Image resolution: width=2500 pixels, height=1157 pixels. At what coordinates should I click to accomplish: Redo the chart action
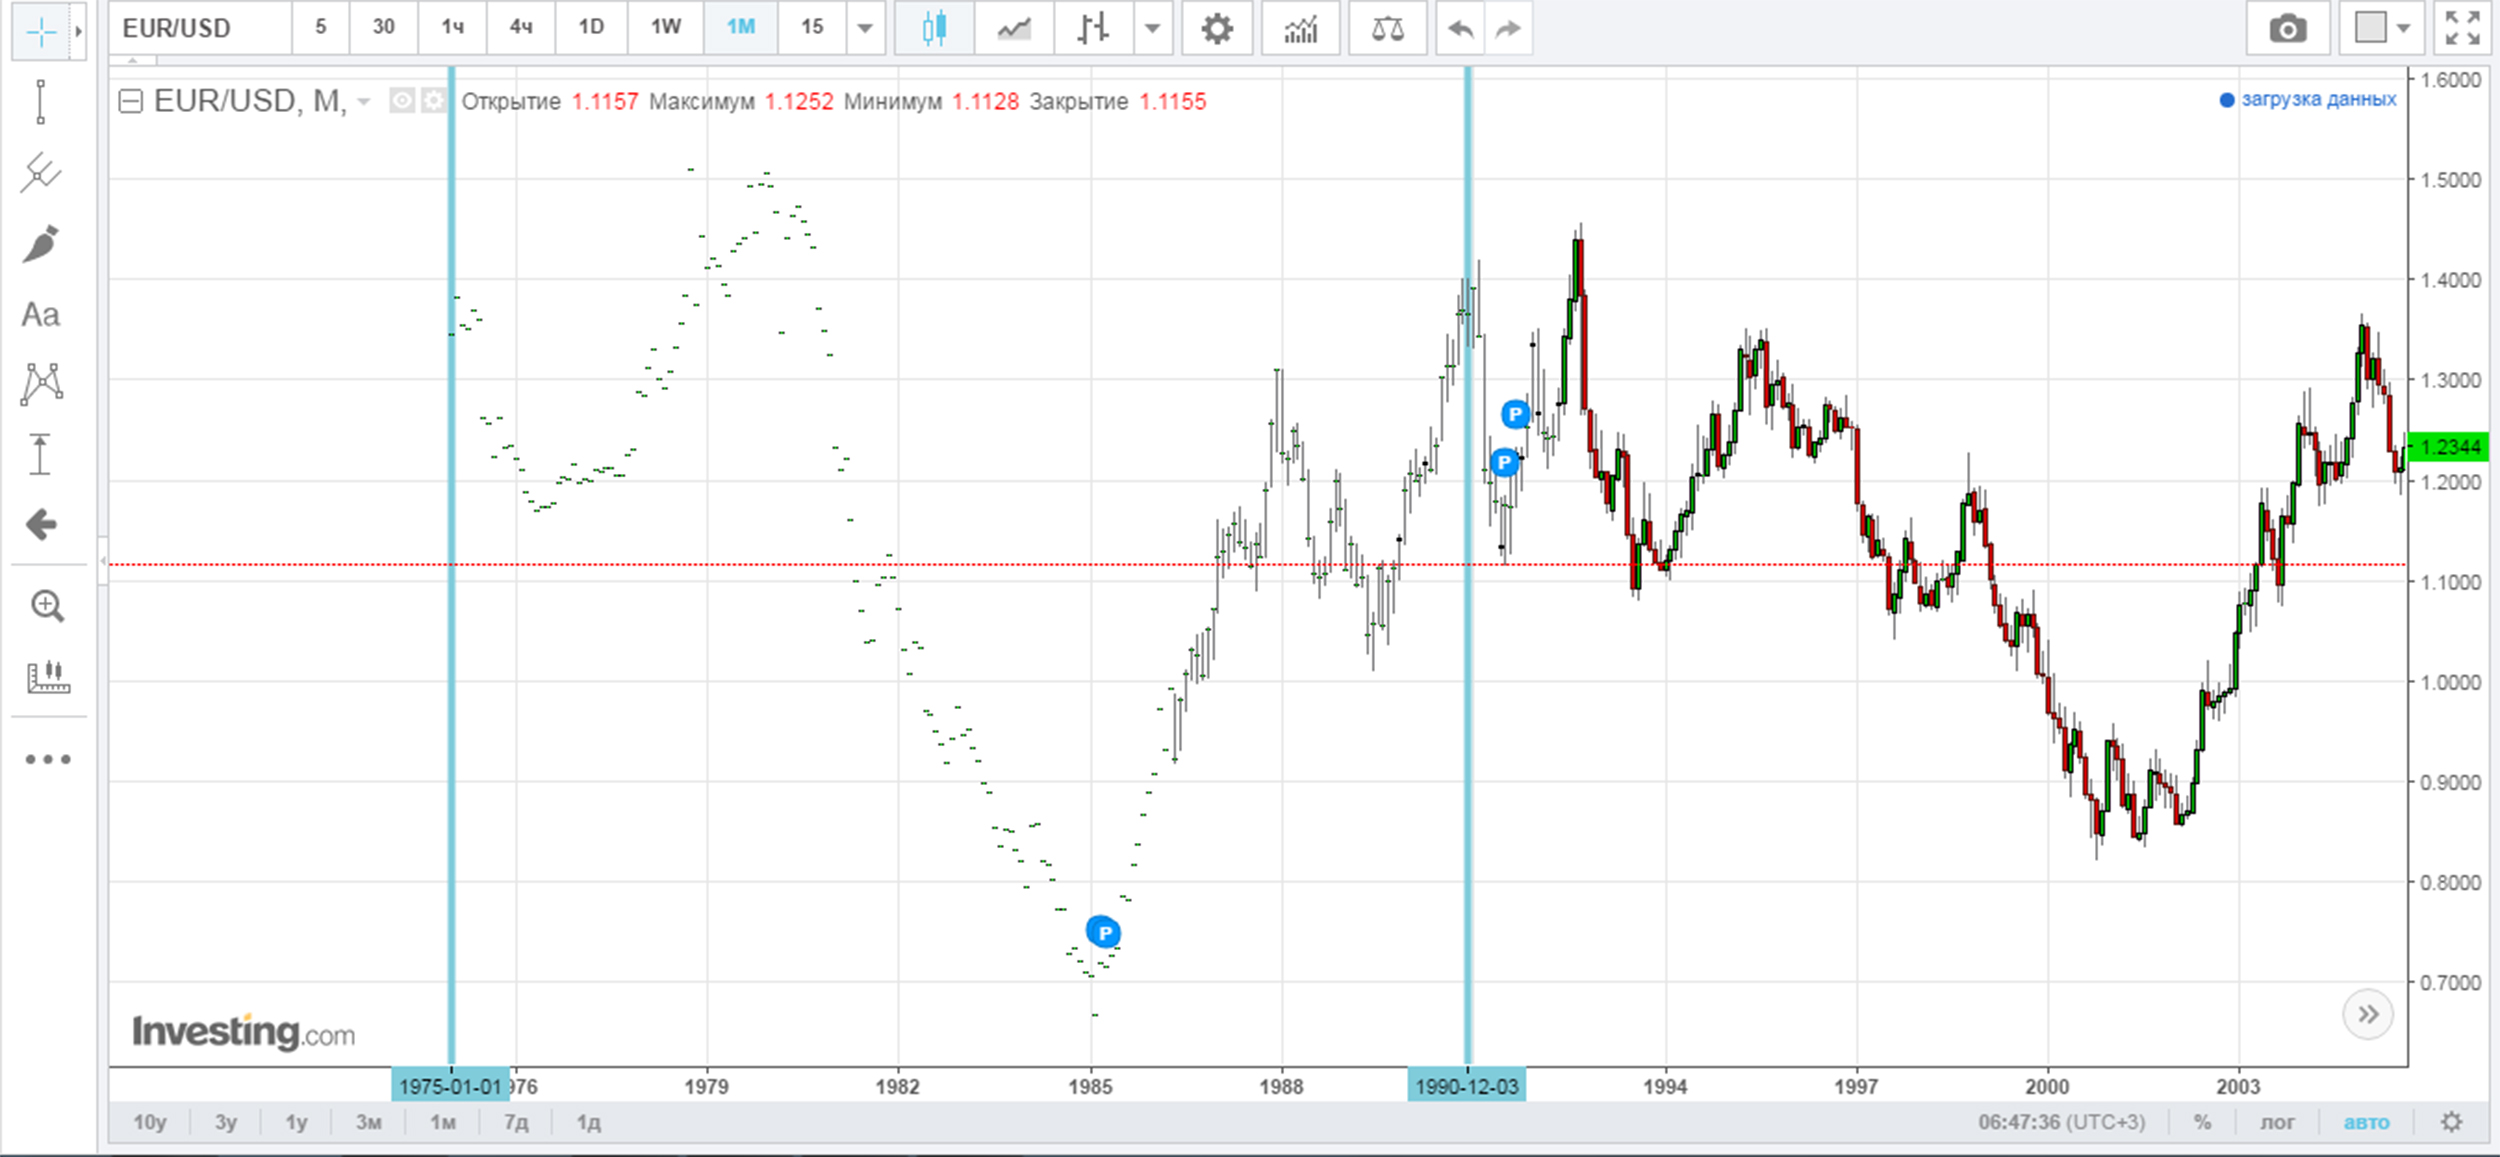point(1508,28)
